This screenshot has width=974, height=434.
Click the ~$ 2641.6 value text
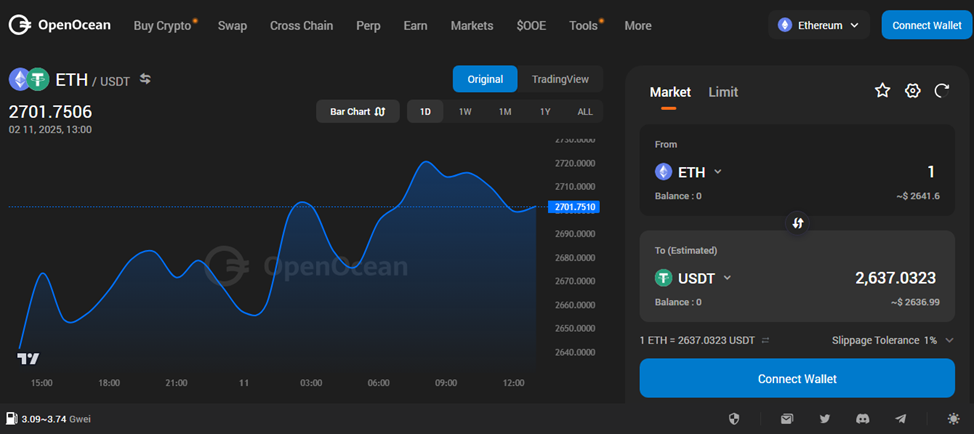point(917,196)
